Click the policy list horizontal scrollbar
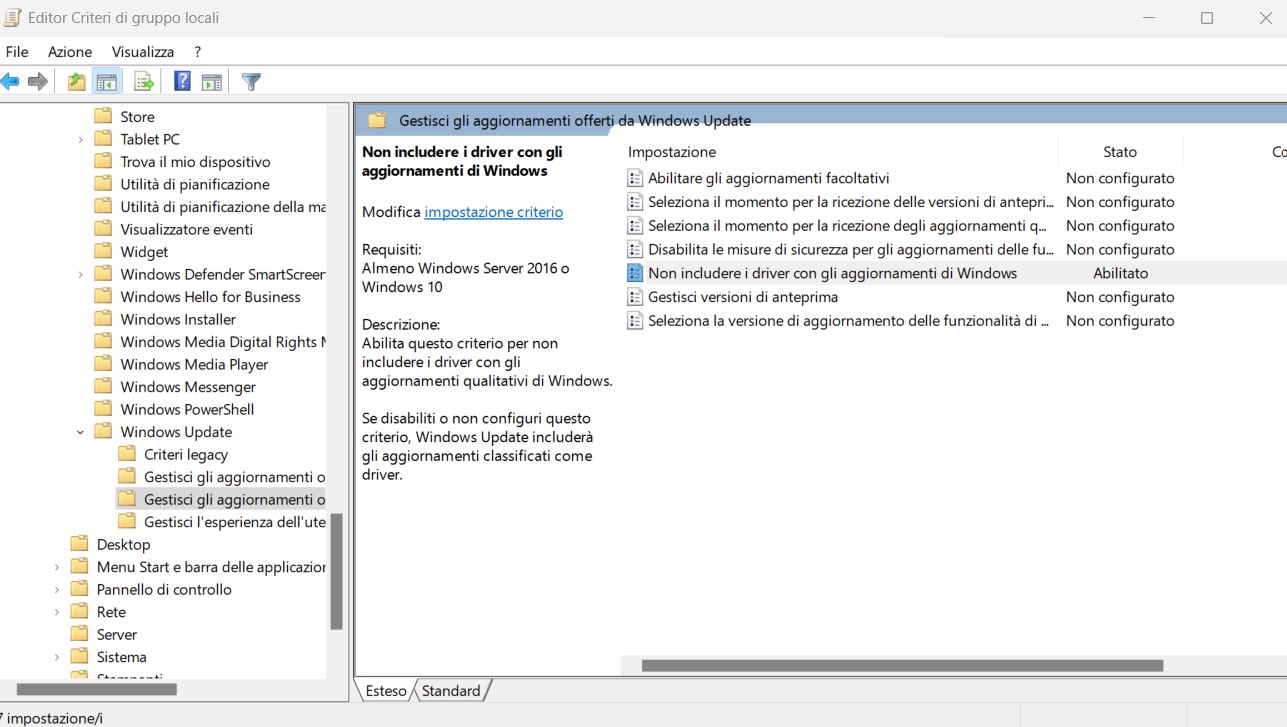 point(902,666)
